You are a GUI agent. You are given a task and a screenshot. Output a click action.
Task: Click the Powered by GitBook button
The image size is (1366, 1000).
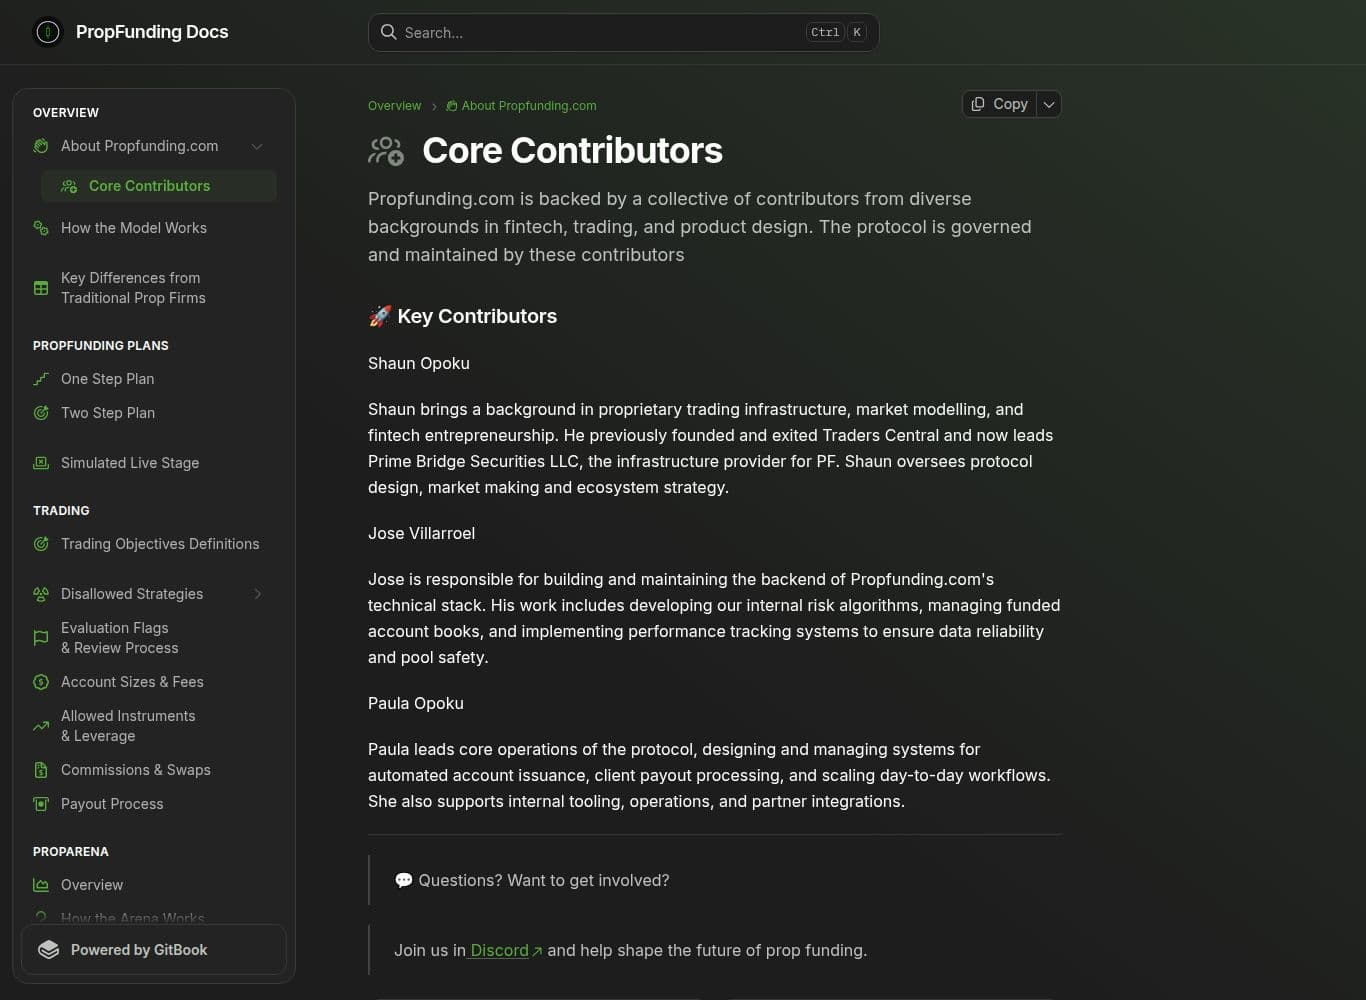click(154, 950)
